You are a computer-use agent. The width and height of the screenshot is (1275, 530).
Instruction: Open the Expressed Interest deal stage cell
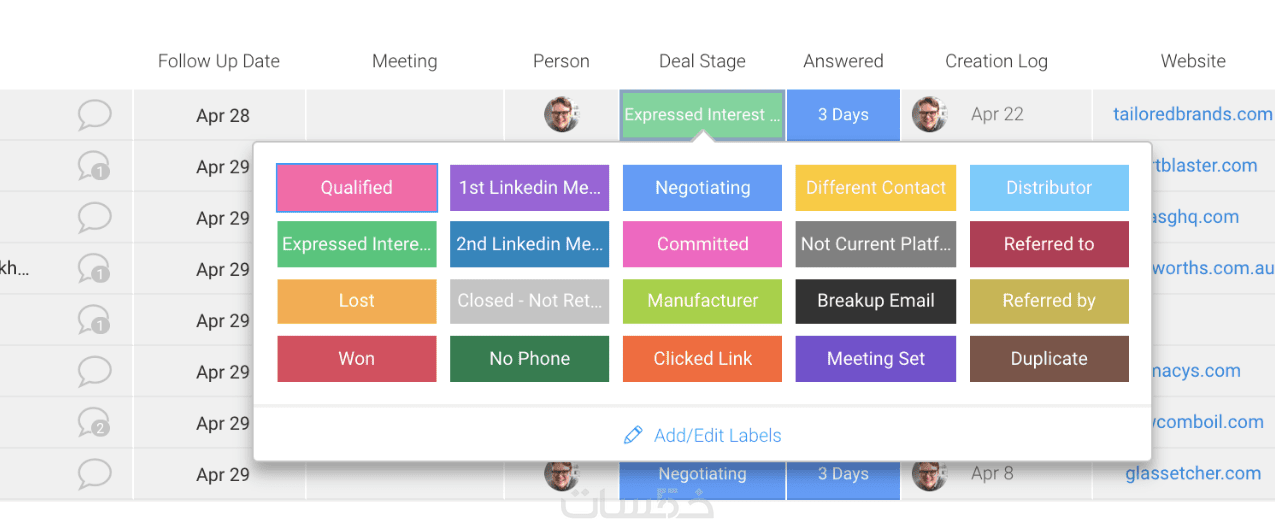tap(702, 114)
